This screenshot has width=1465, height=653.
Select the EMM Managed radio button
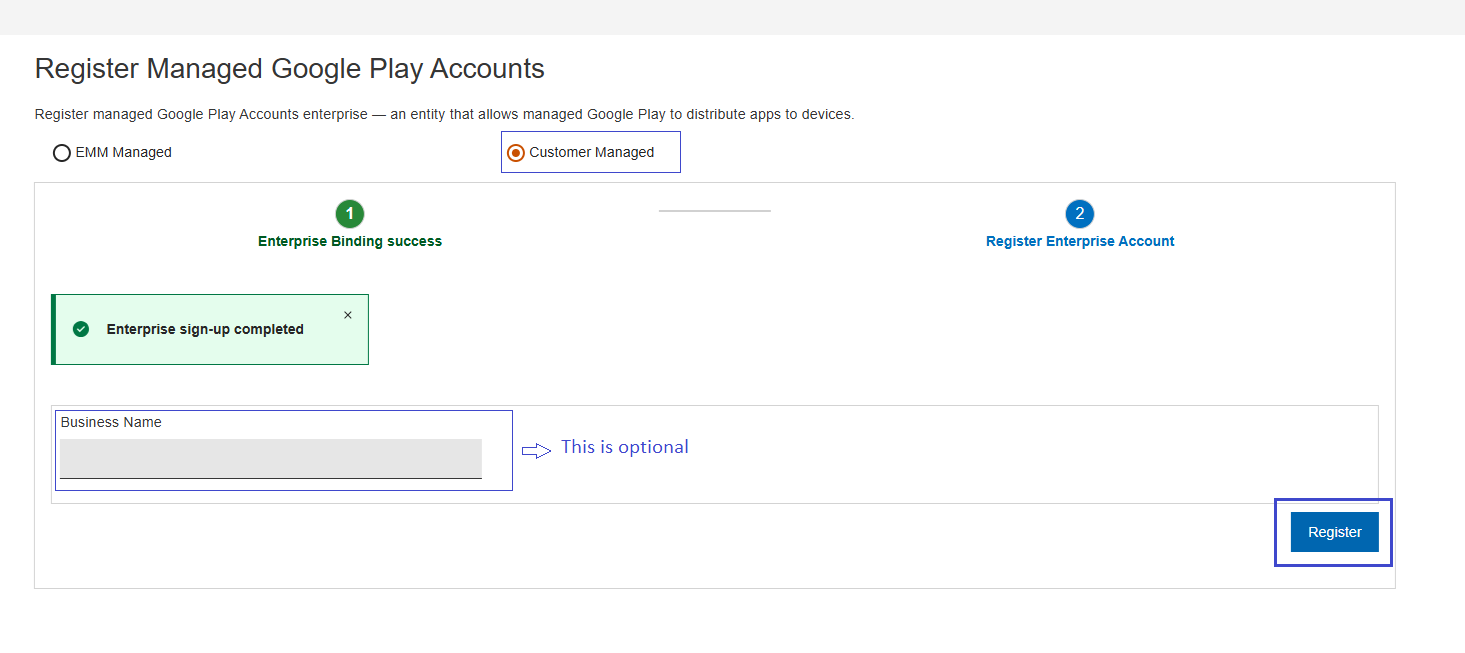click(x=62, y=153)
